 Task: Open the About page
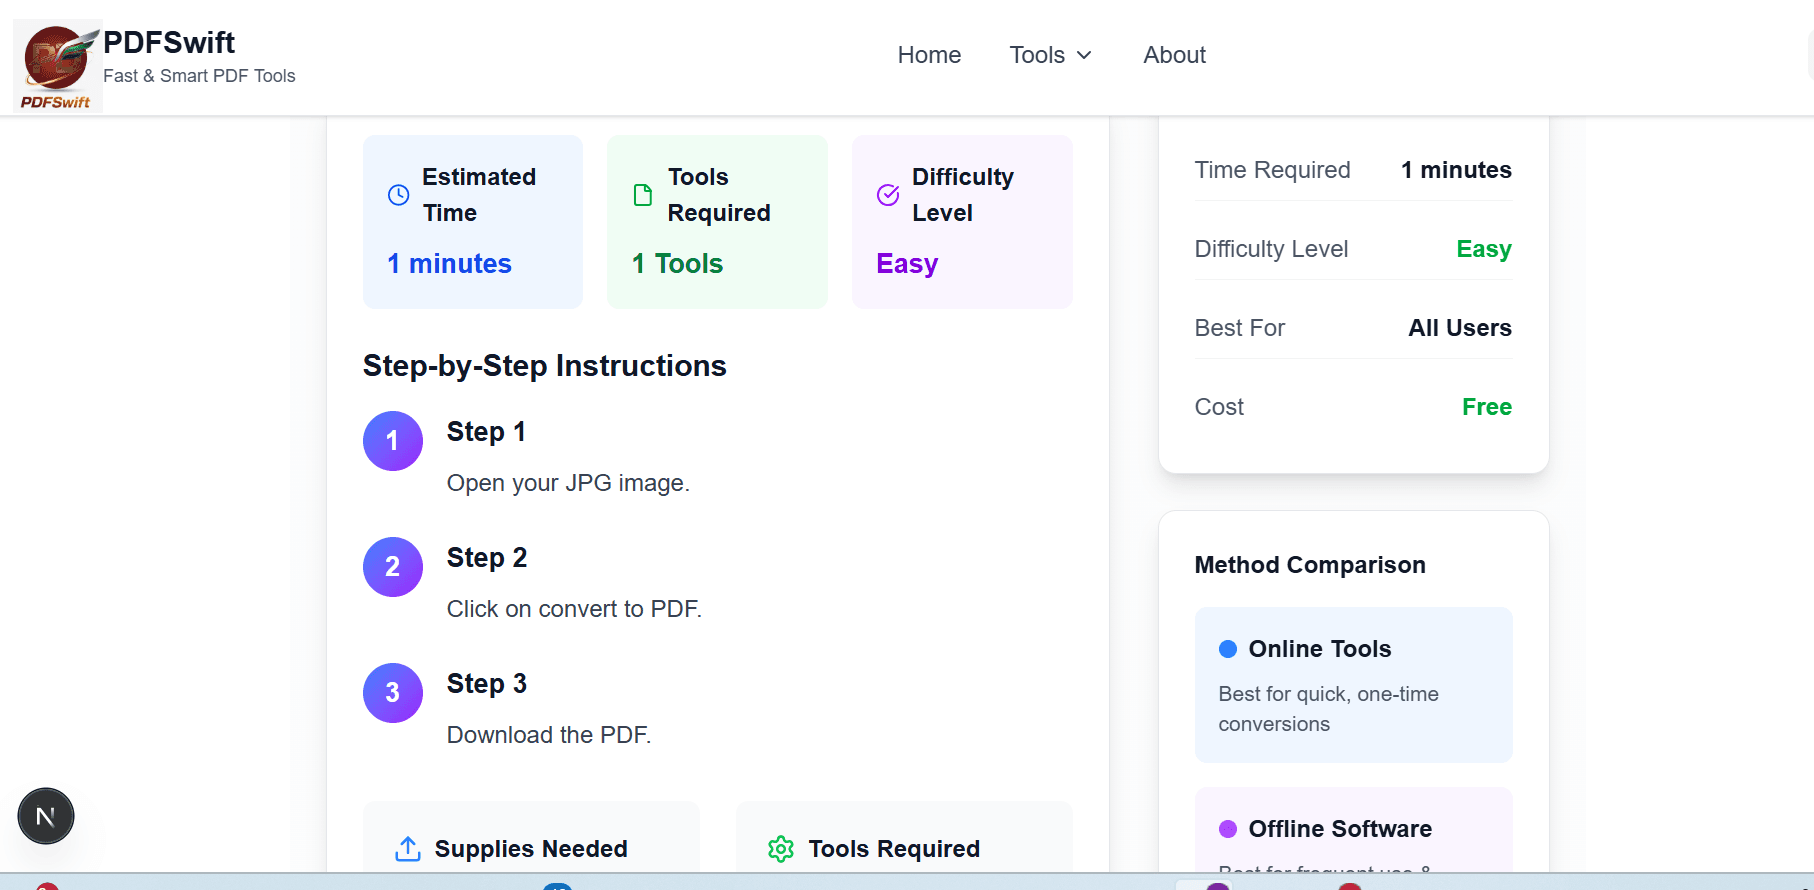coord(1174,55)
